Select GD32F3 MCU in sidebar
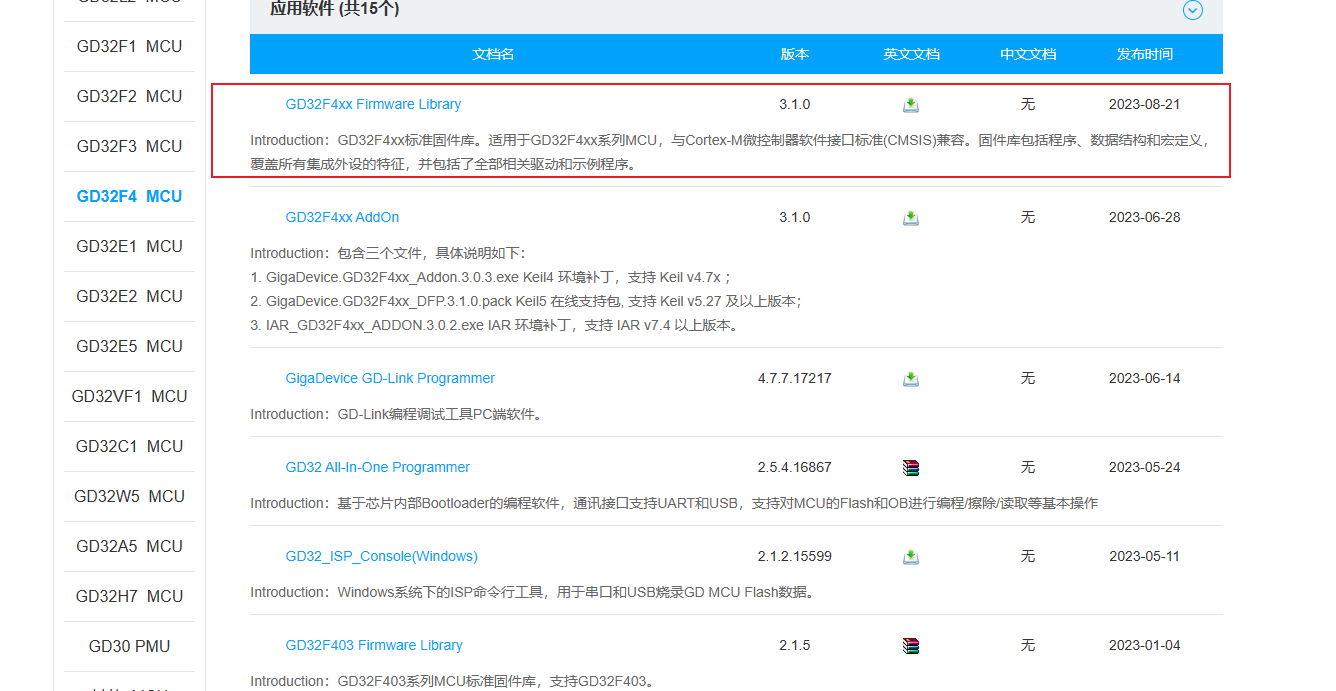This screenshot has width=1336, height=691. click(130, 146)
